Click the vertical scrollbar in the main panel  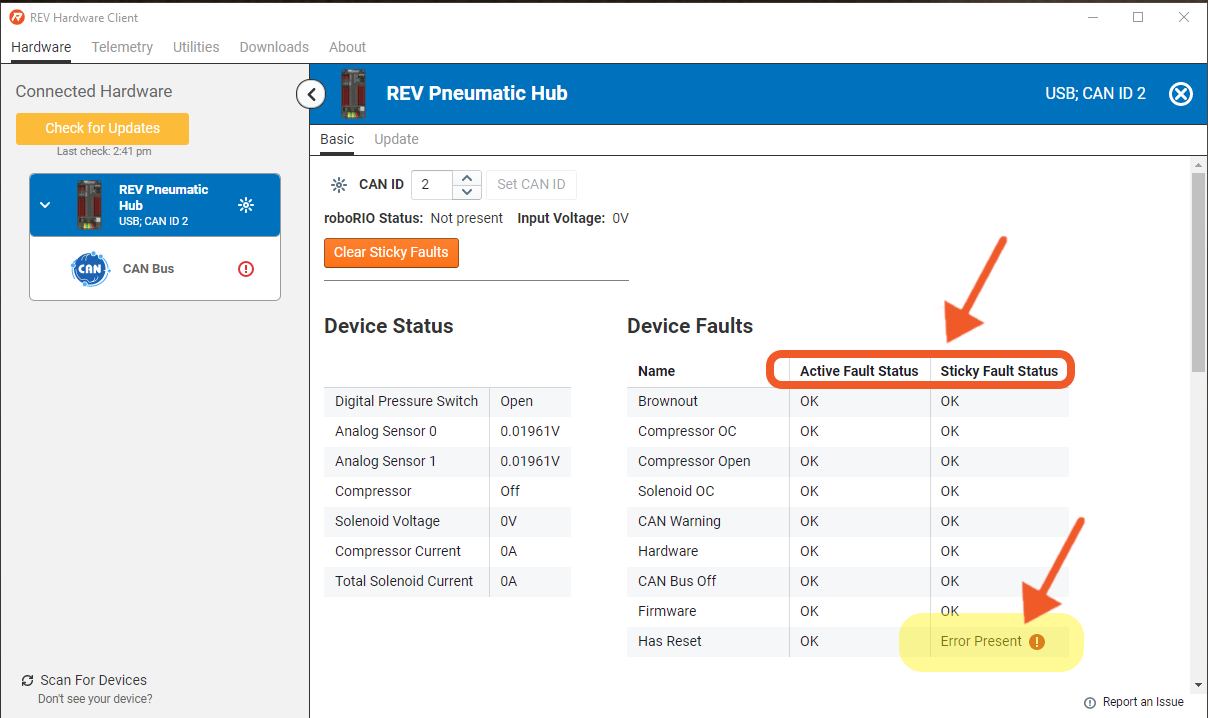click(x=1198, y=270)
